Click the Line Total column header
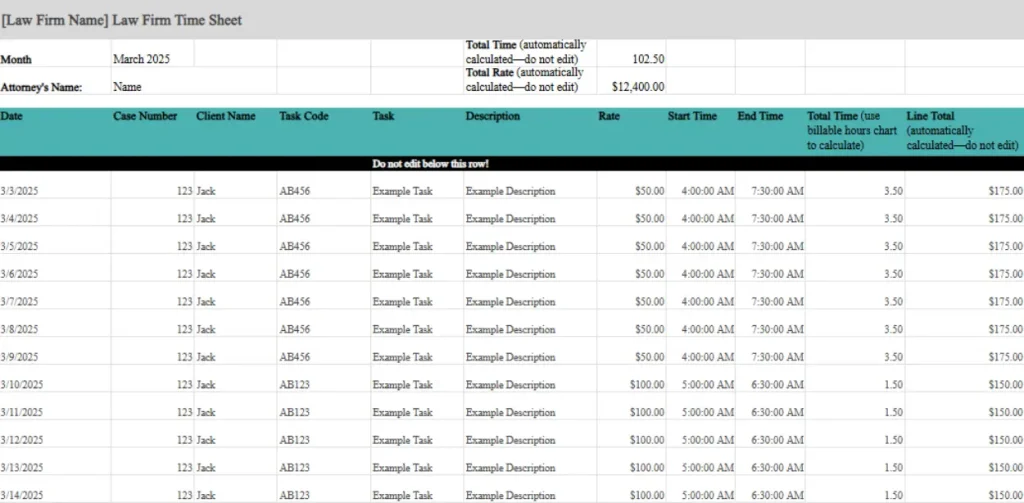Image resolution: width=1024 pixels, height=503 pixels. click(963, 131)
